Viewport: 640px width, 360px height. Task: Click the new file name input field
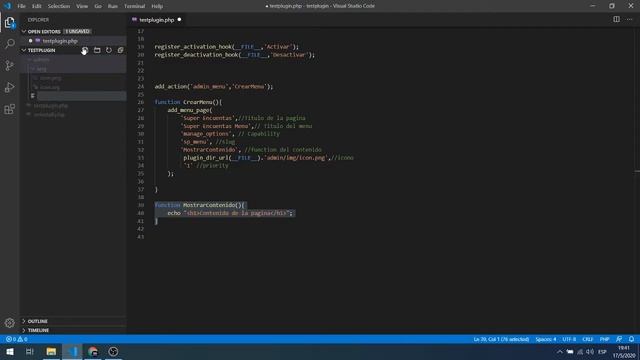click(82, 96)
